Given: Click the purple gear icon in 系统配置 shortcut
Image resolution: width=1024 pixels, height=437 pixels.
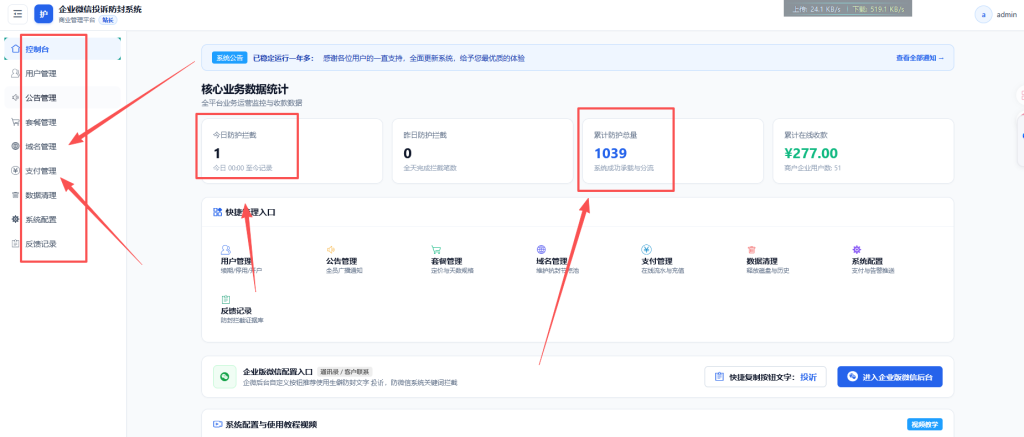Looking at the screenshot, I should [856, 250].
